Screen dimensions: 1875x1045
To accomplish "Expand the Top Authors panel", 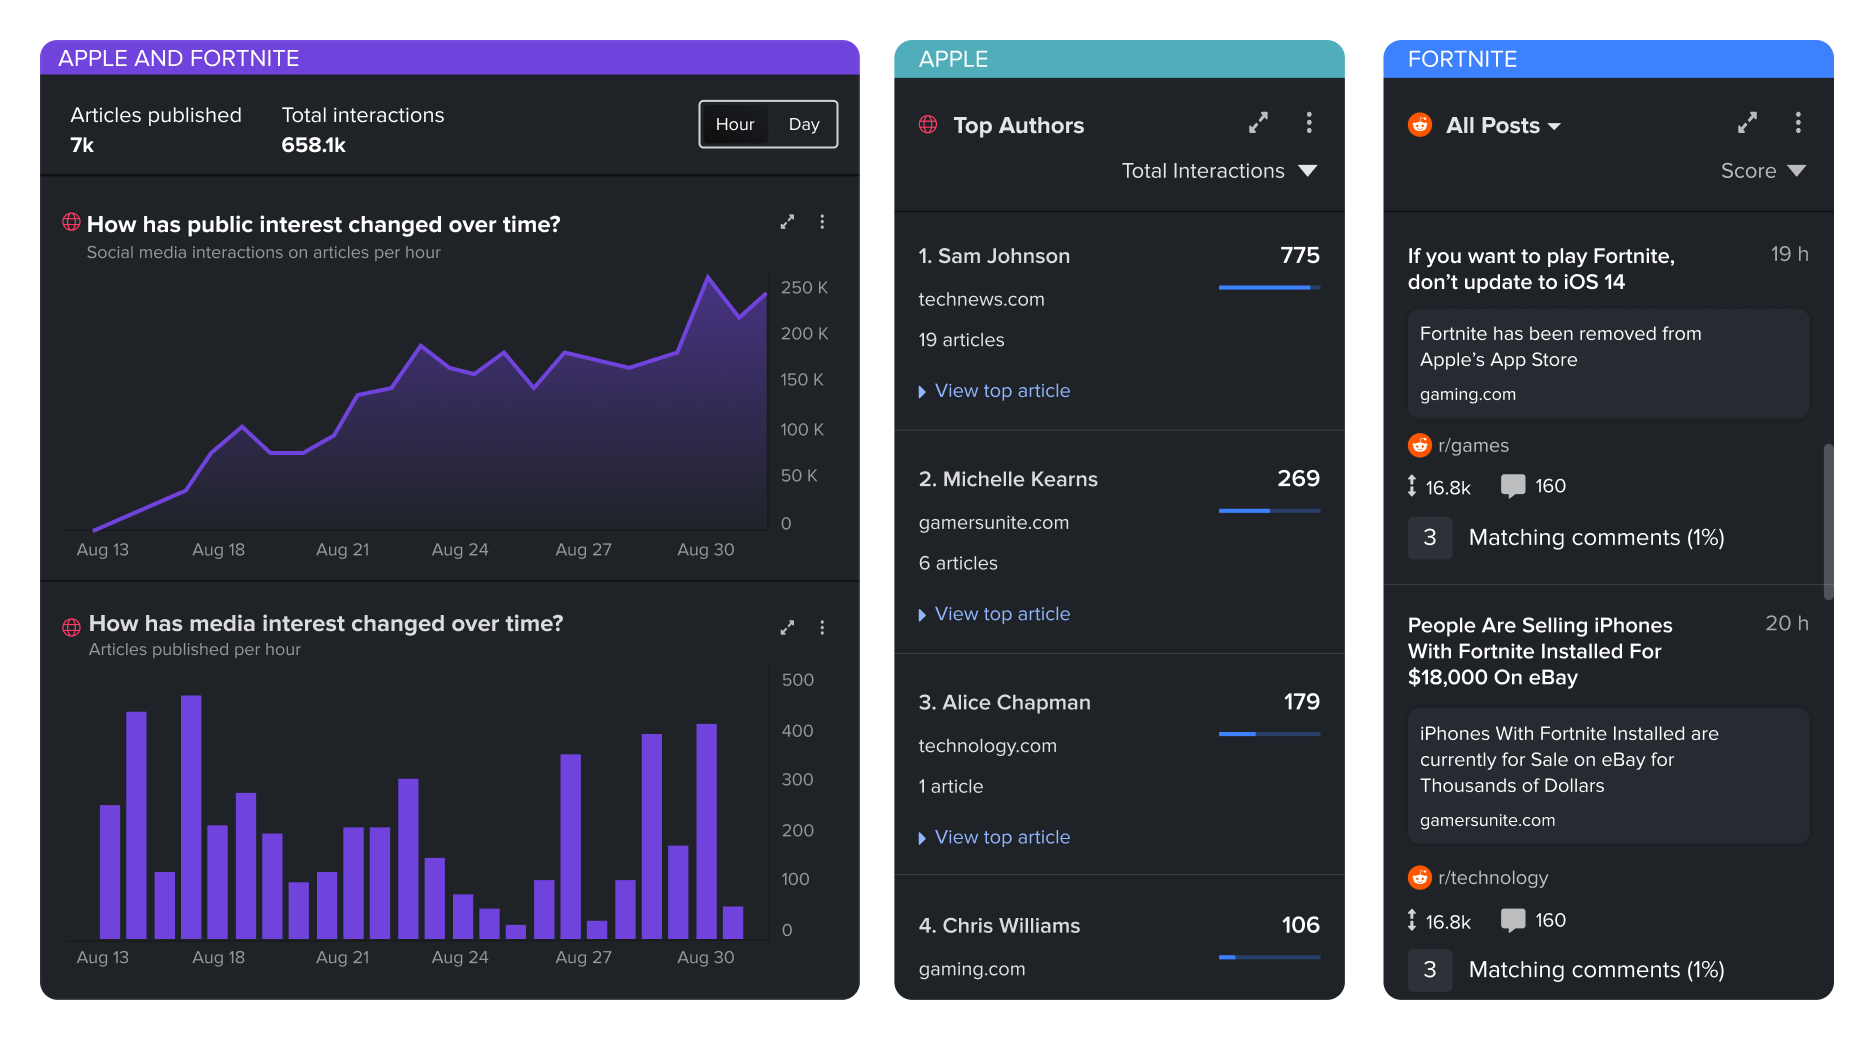I will pos(1258,123).
